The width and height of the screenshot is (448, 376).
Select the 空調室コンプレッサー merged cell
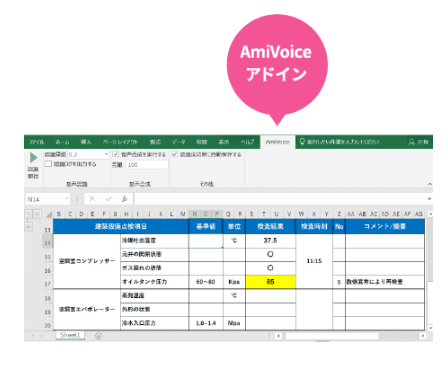(x=87, y=261)
